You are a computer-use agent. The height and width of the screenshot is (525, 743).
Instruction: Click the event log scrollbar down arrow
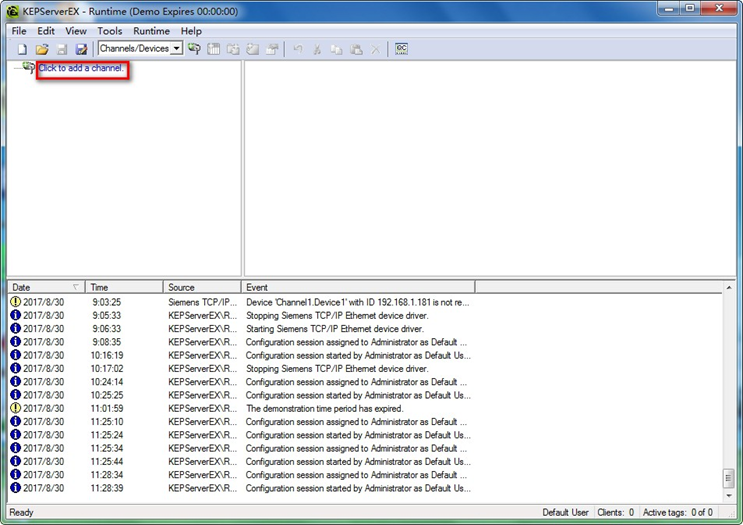729,496
